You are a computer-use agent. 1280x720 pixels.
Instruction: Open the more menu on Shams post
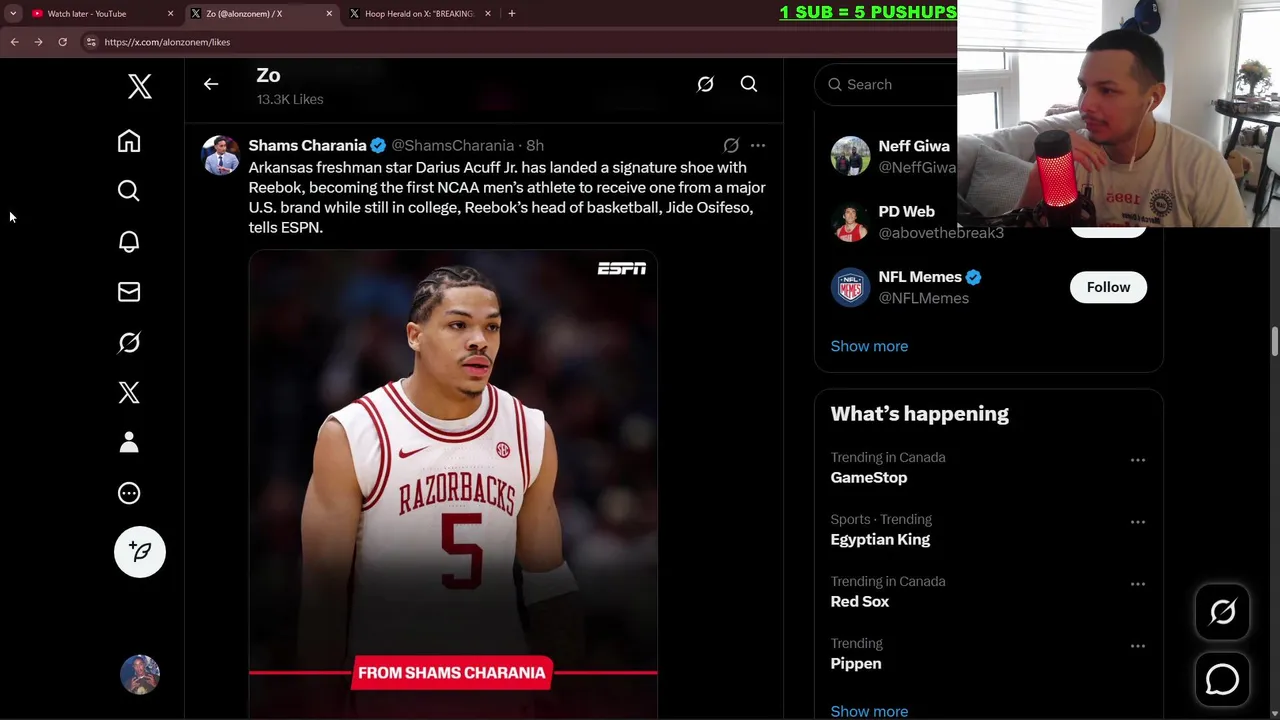tap(758, 145)
